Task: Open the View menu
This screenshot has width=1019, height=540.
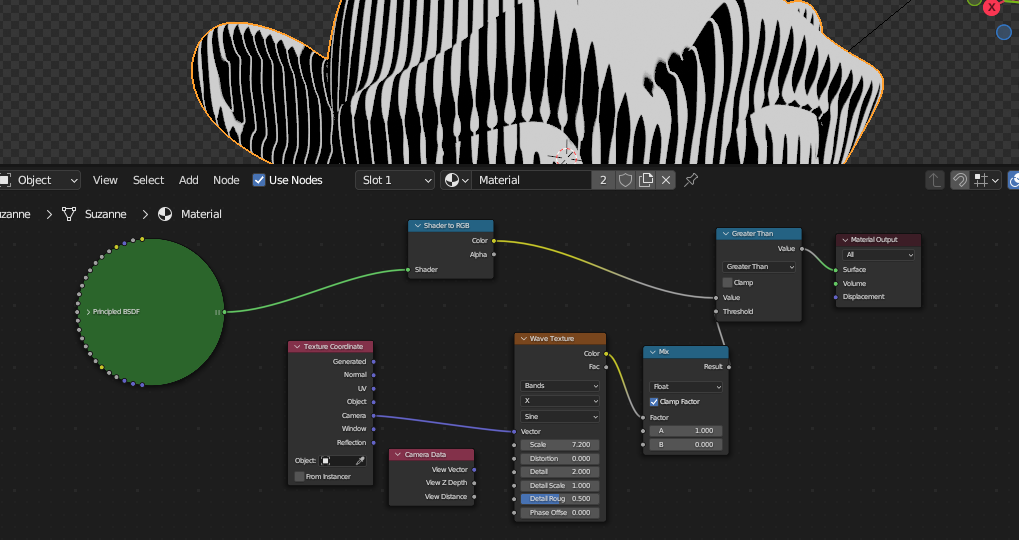Action: click(x=105, y=180)
